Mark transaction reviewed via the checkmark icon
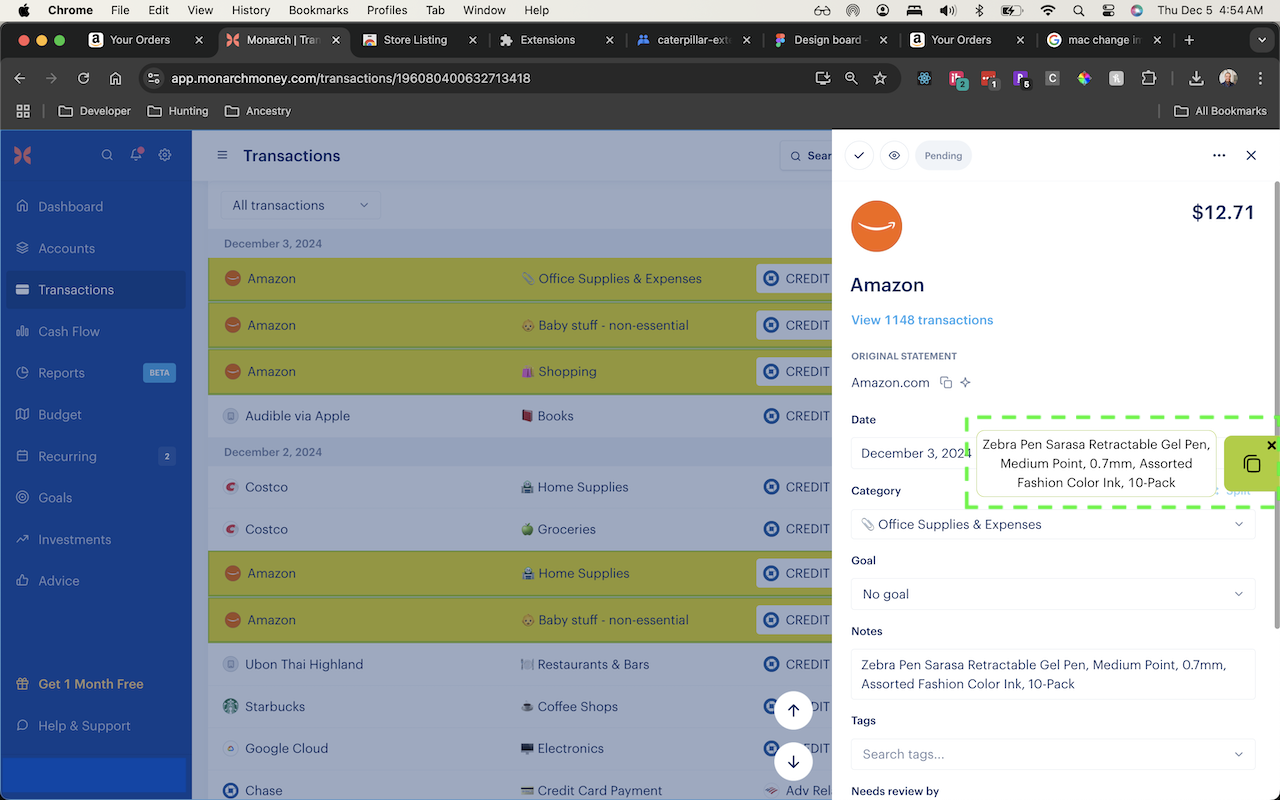The height and width of the screenshot is (800, 1280). [x=859, y=155]
